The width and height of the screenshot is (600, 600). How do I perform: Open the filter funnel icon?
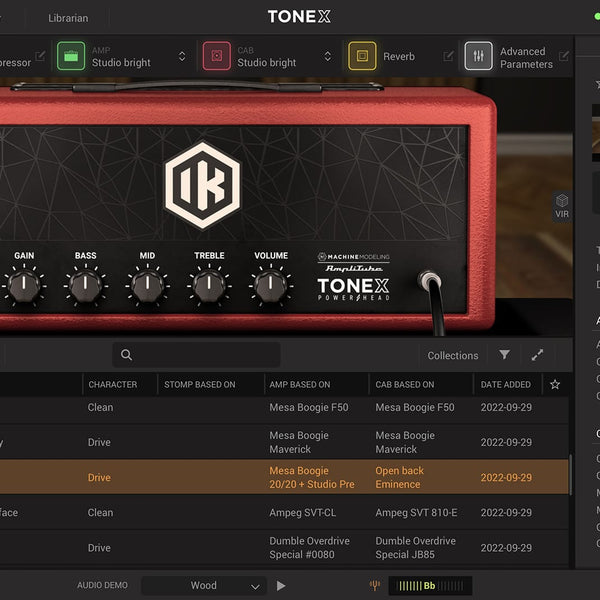(x=505, y=355)
